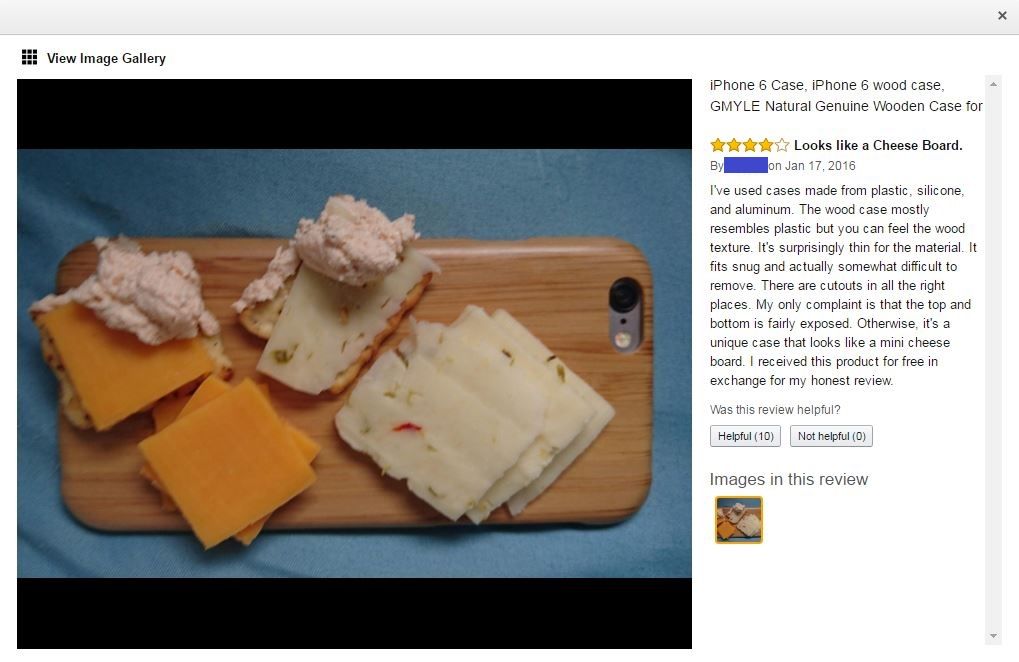
Task: Click the 'Was this review helpful?' label
Action: click(775, 410)
